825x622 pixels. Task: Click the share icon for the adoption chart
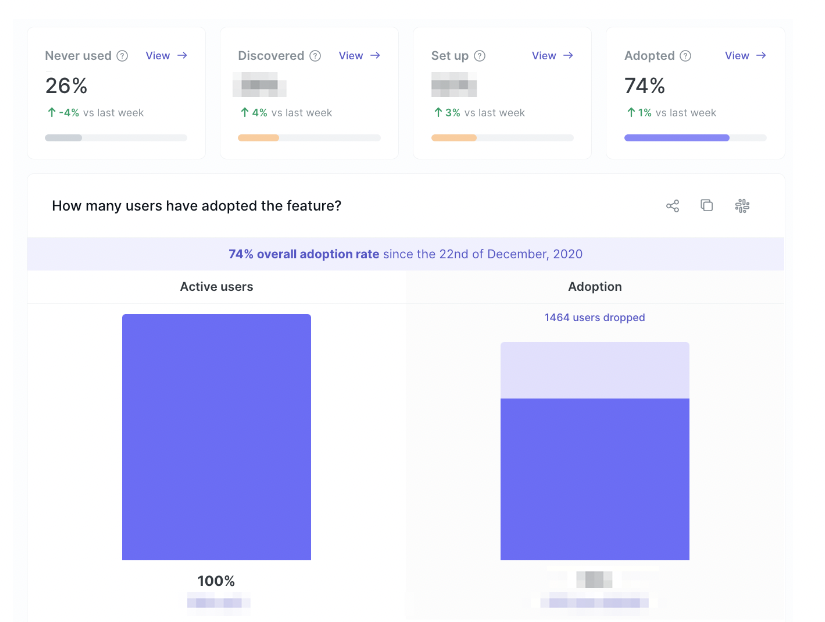672,206
